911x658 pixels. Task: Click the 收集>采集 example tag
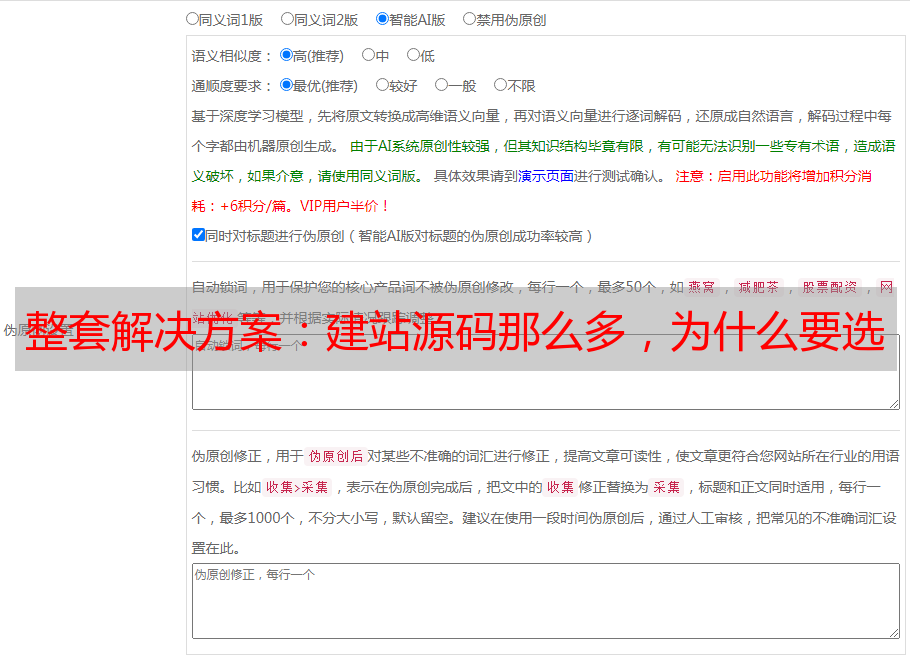tap(297, 487)
